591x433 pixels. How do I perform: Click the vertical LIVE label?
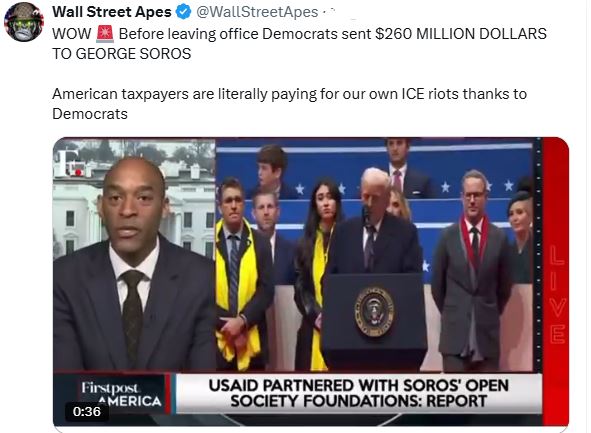(x=557, y=294)
